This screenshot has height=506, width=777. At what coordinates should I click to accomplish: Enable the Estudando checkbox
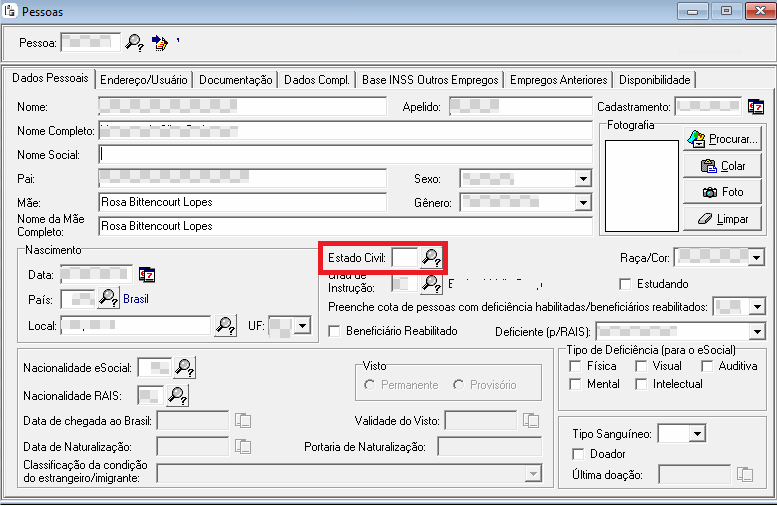coord(626,284)
